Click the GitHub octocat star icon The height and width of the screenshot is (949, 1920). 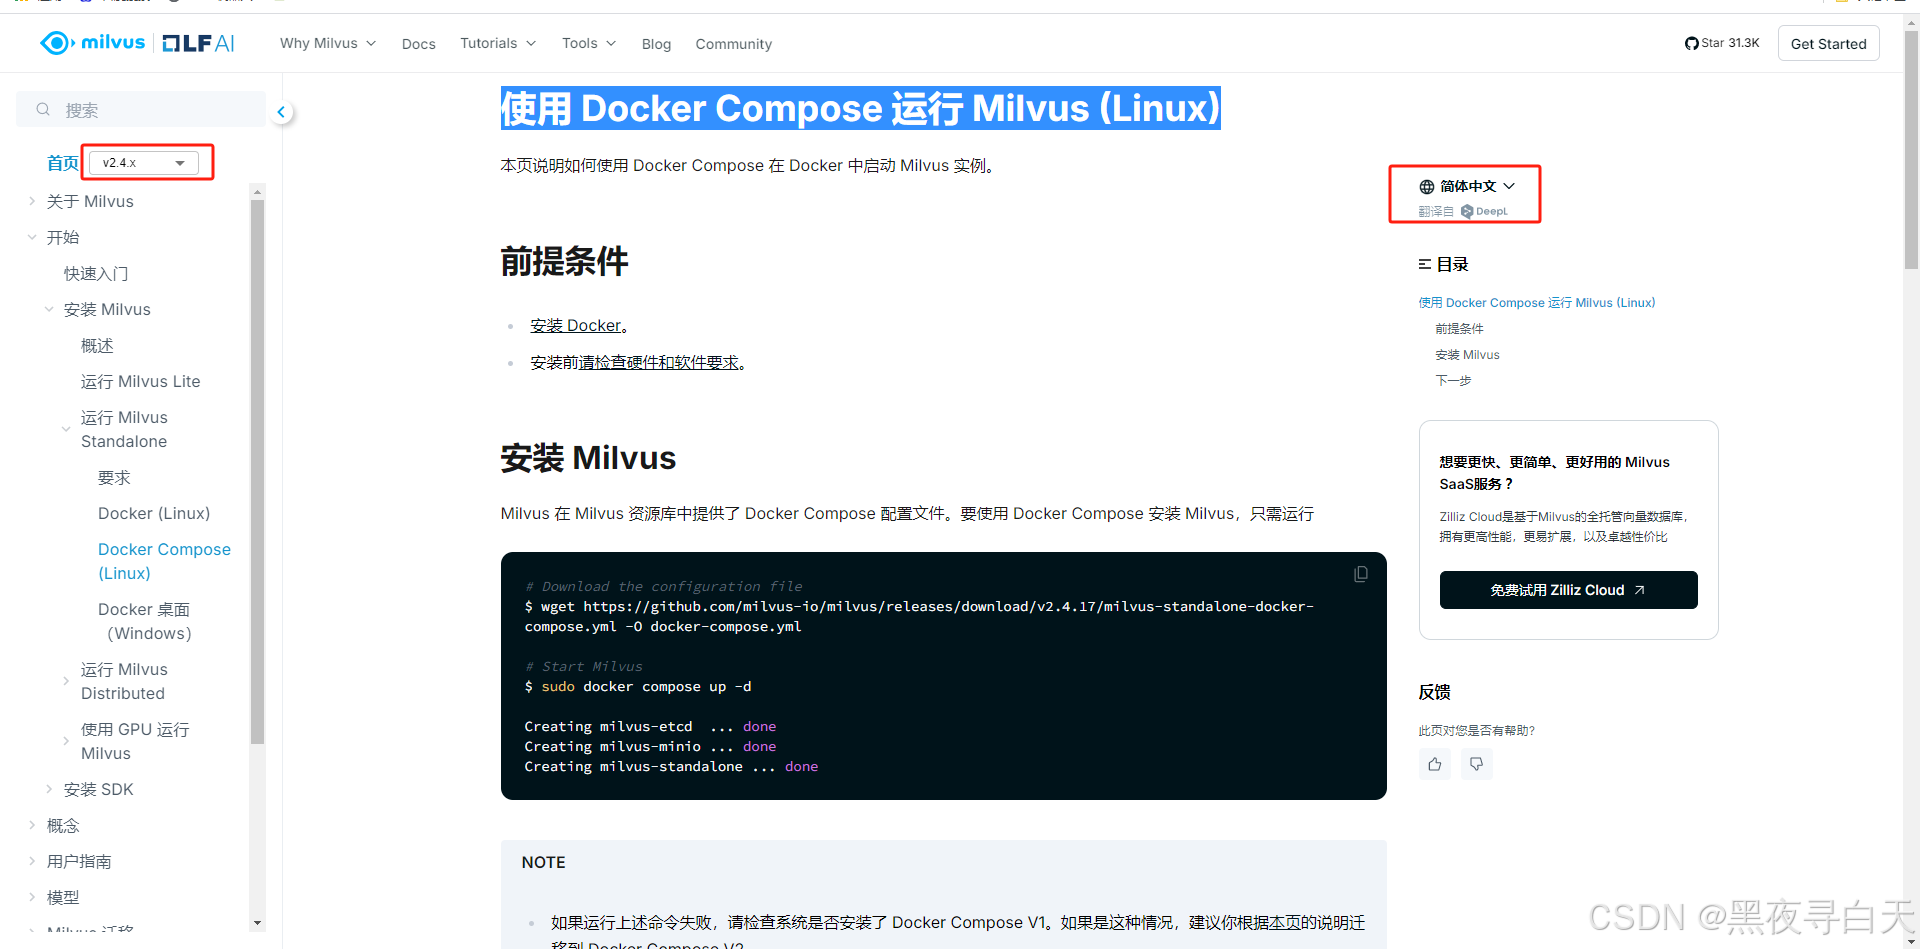tap(1691, 43)
